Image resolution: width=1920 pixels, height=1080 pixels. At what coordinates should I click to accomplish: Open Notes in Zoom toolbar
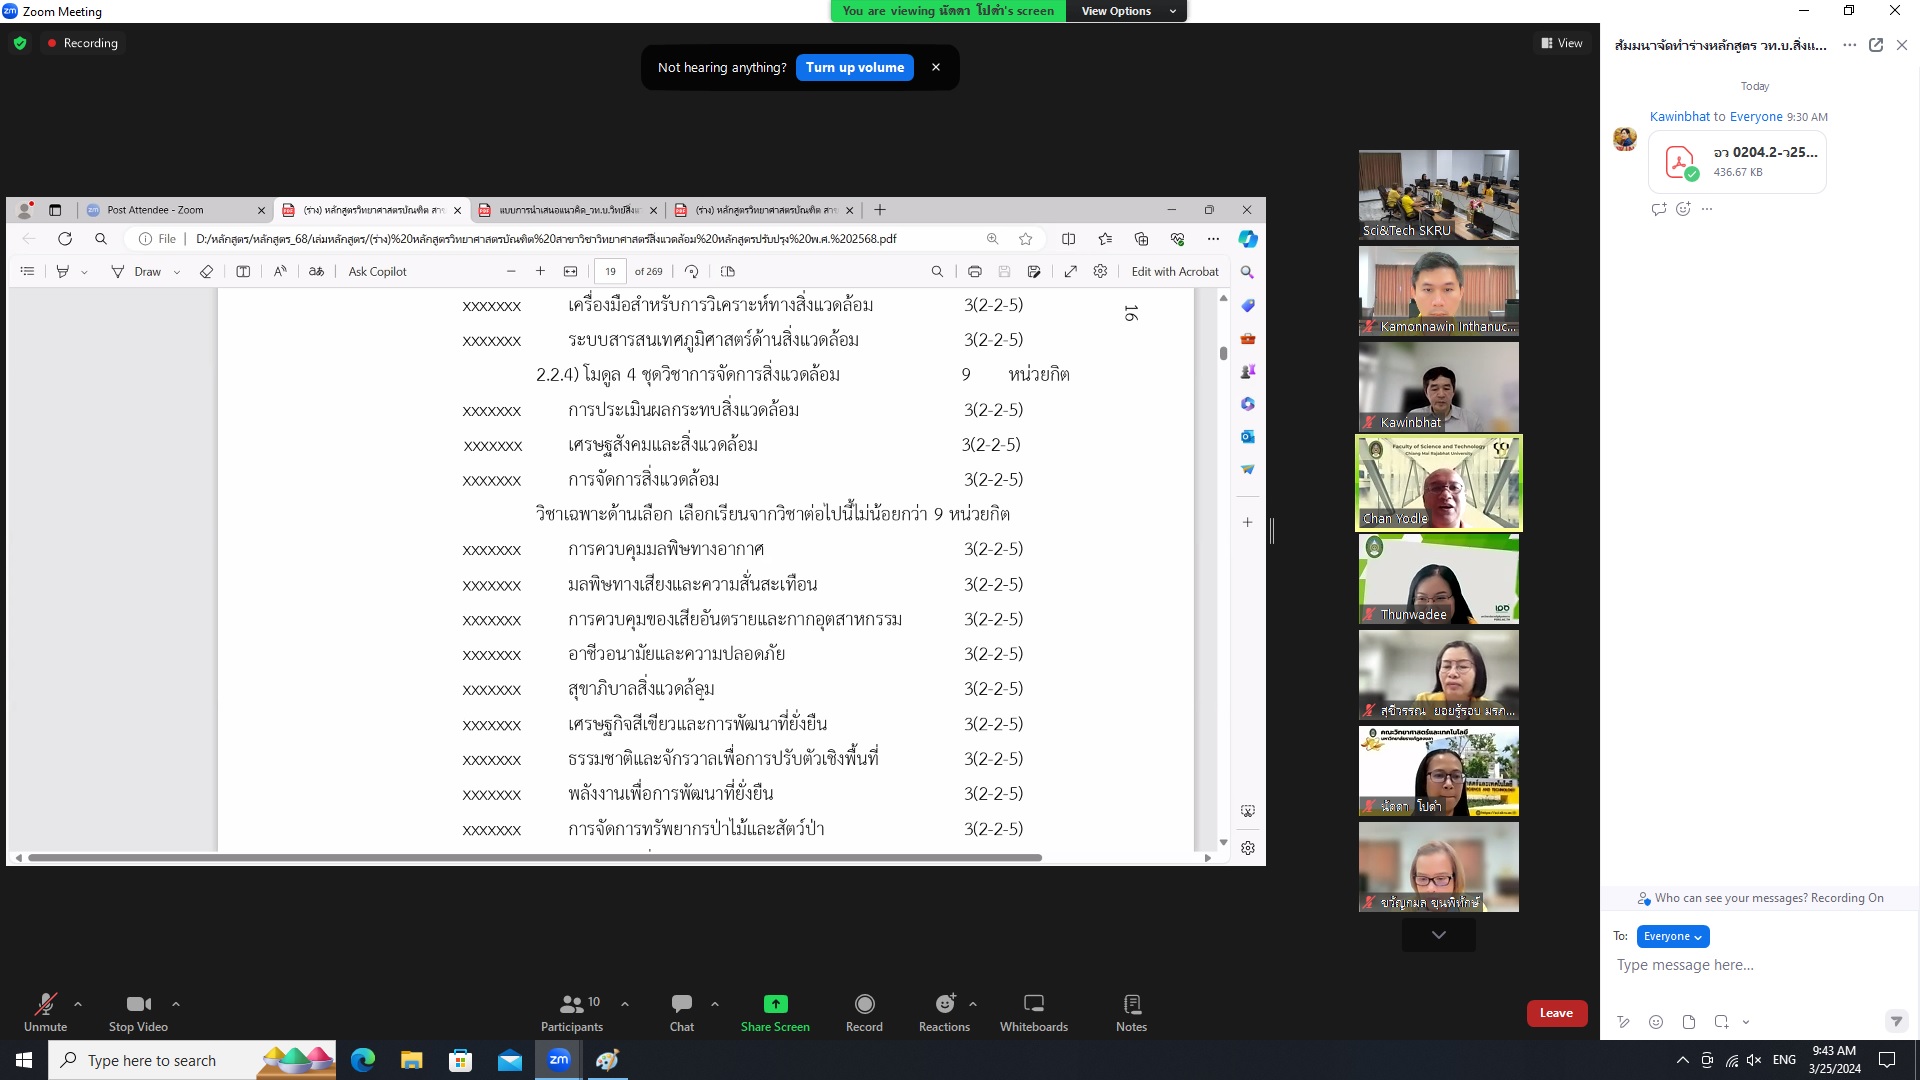click(1131, 1012)
